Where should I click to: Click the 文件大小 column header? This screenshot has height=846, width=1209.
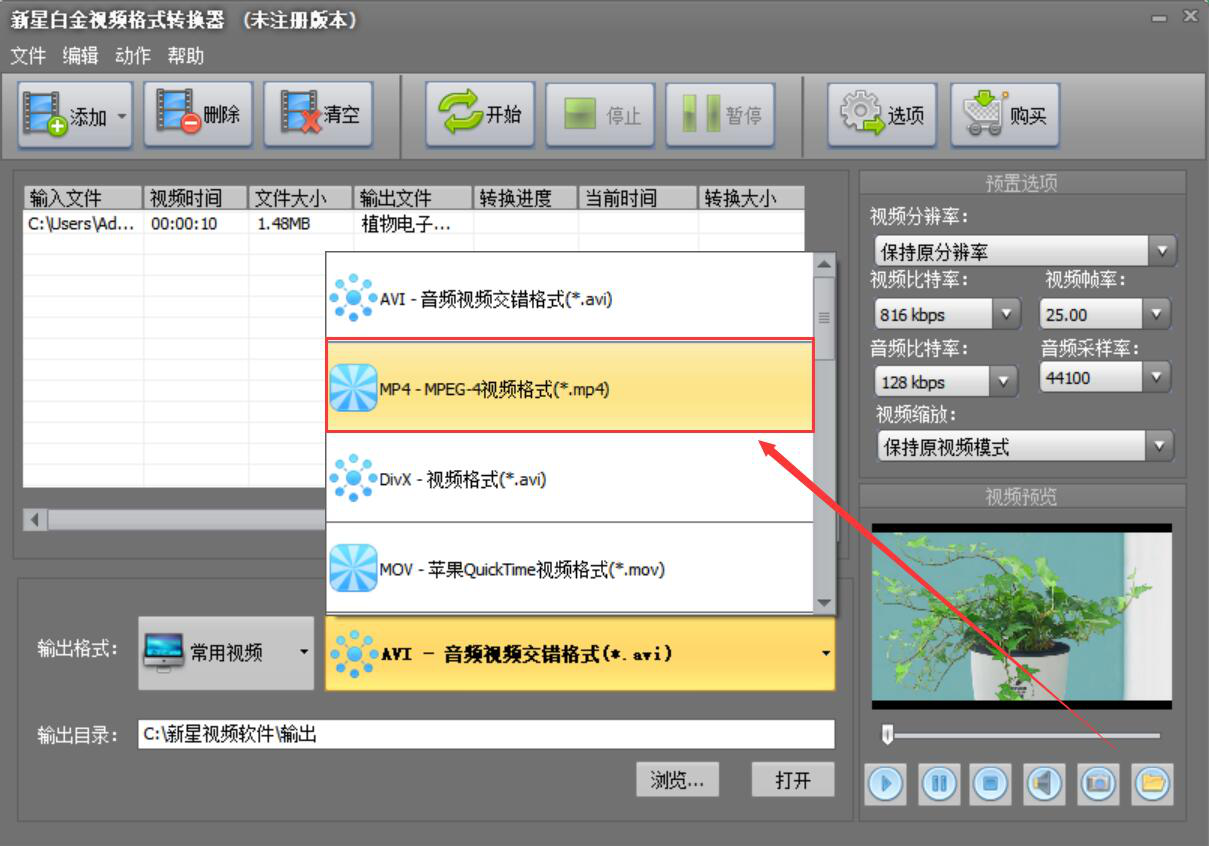[x=301, y=198]
